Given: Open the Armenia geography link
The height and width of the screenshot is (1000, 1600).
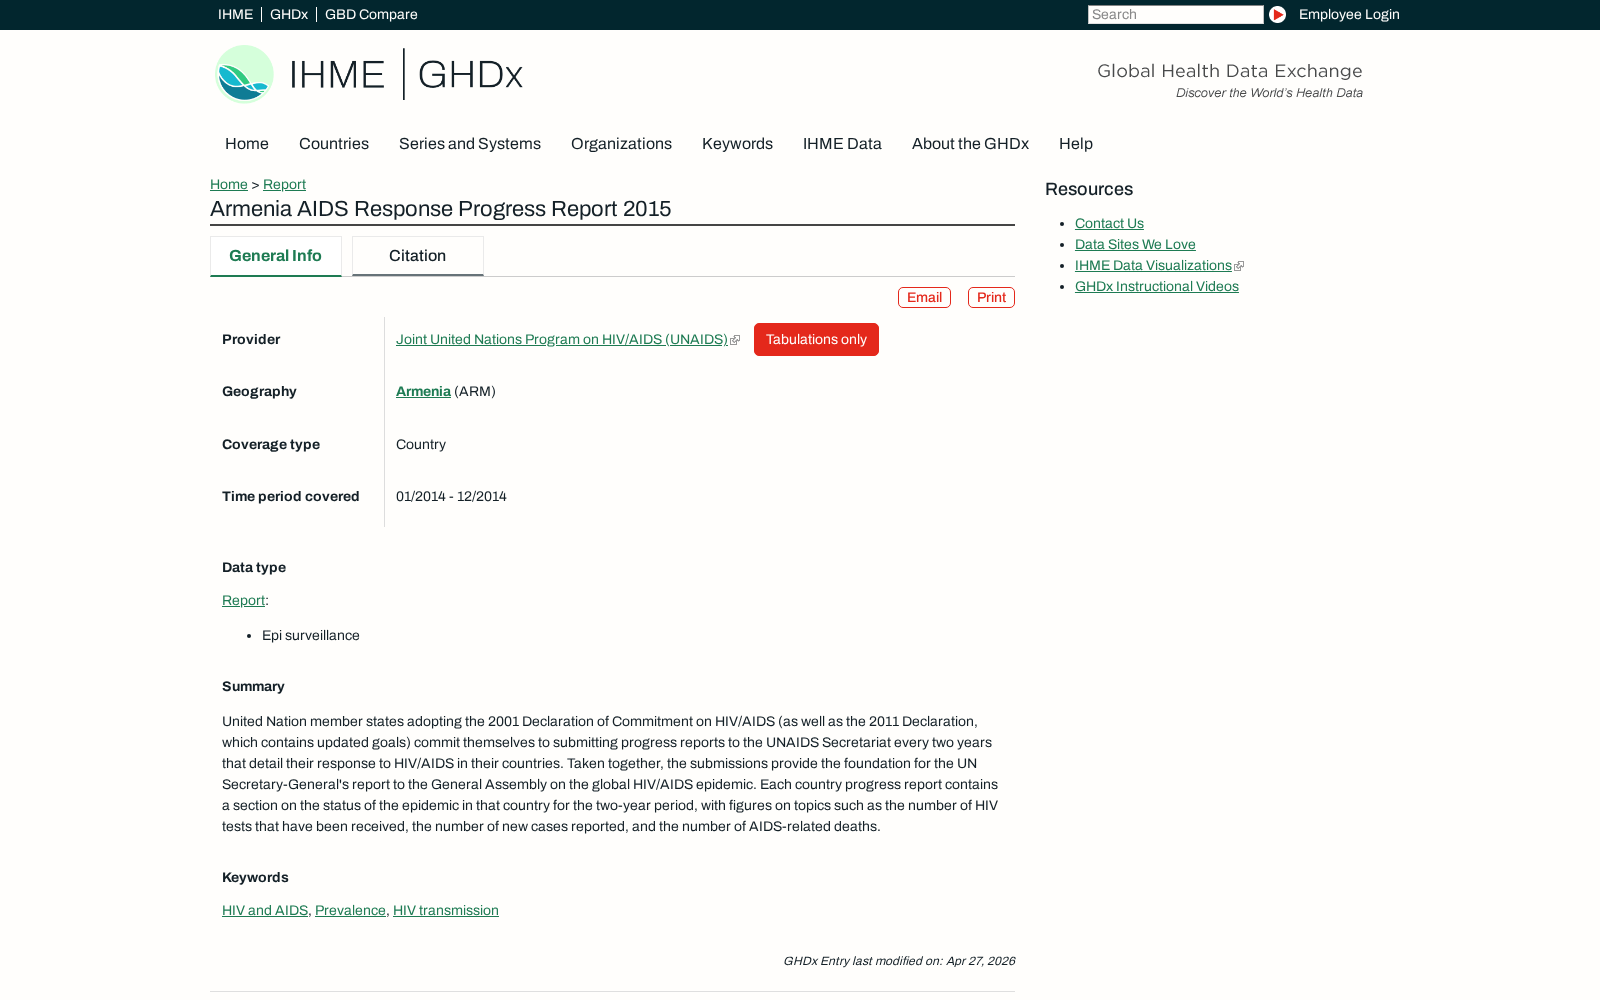Looking at the screenshot, I should point(423,392).
